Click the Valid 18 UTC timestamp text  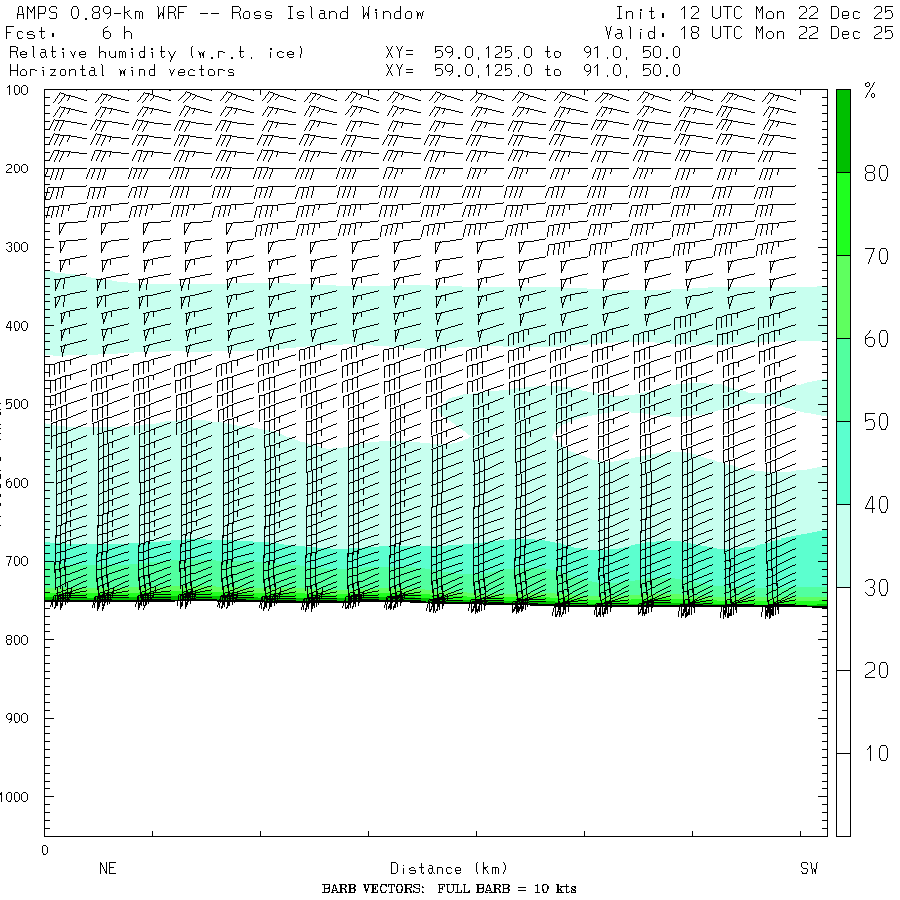tap(749, 33)
